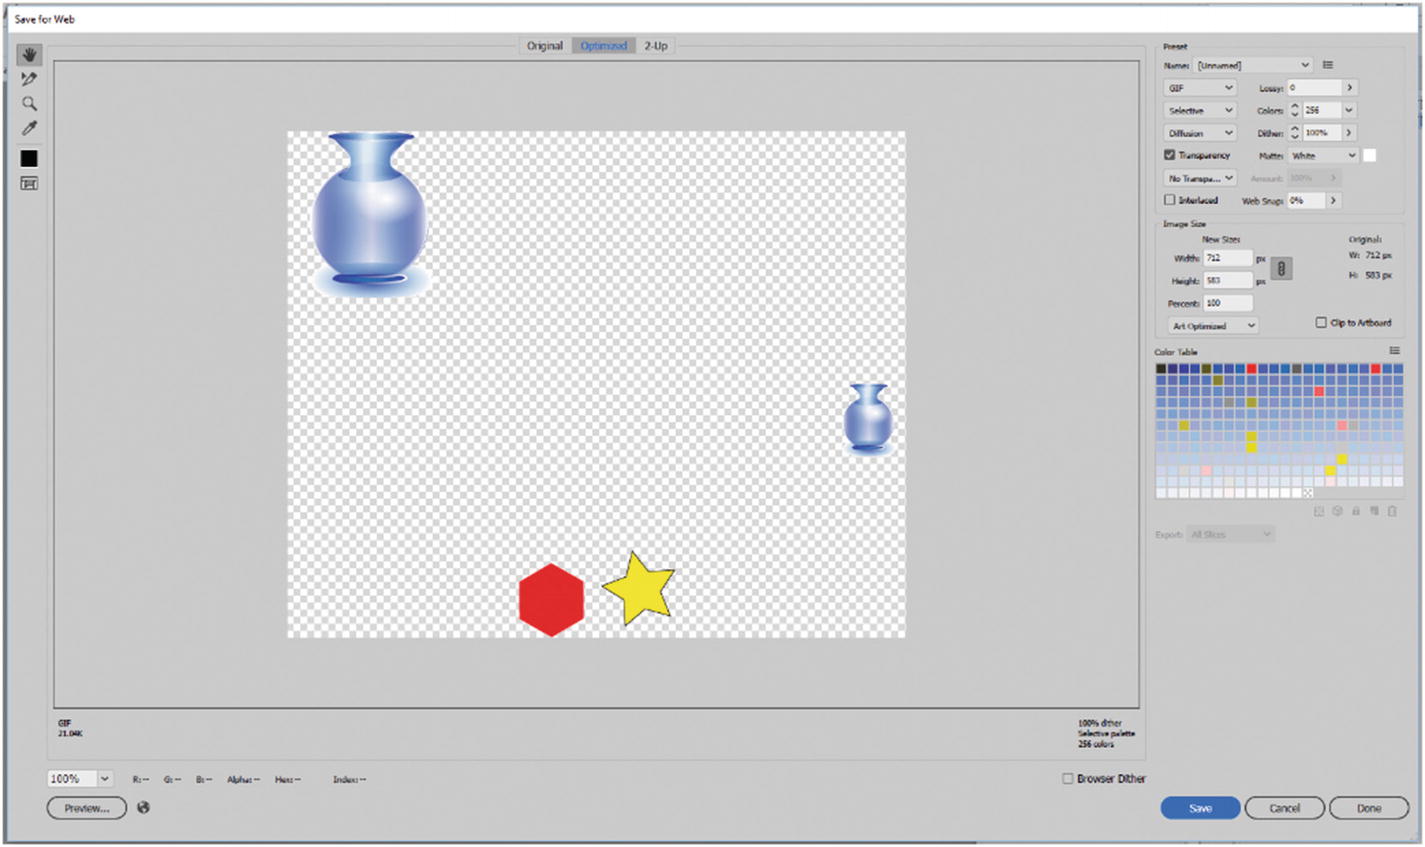Click the Dither percentage field
This screenshot has width=1425, height=847.
[x=1322, y=133]
